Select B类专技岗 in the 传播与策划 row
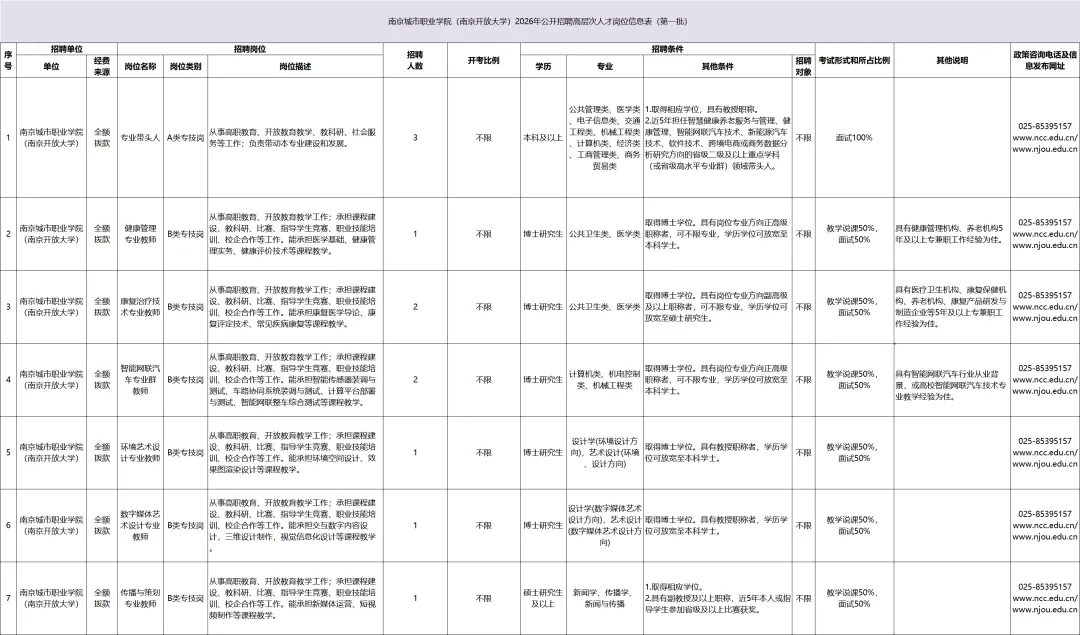The height and width of the screenshot is (635, 1080). (x=185, y=598)
